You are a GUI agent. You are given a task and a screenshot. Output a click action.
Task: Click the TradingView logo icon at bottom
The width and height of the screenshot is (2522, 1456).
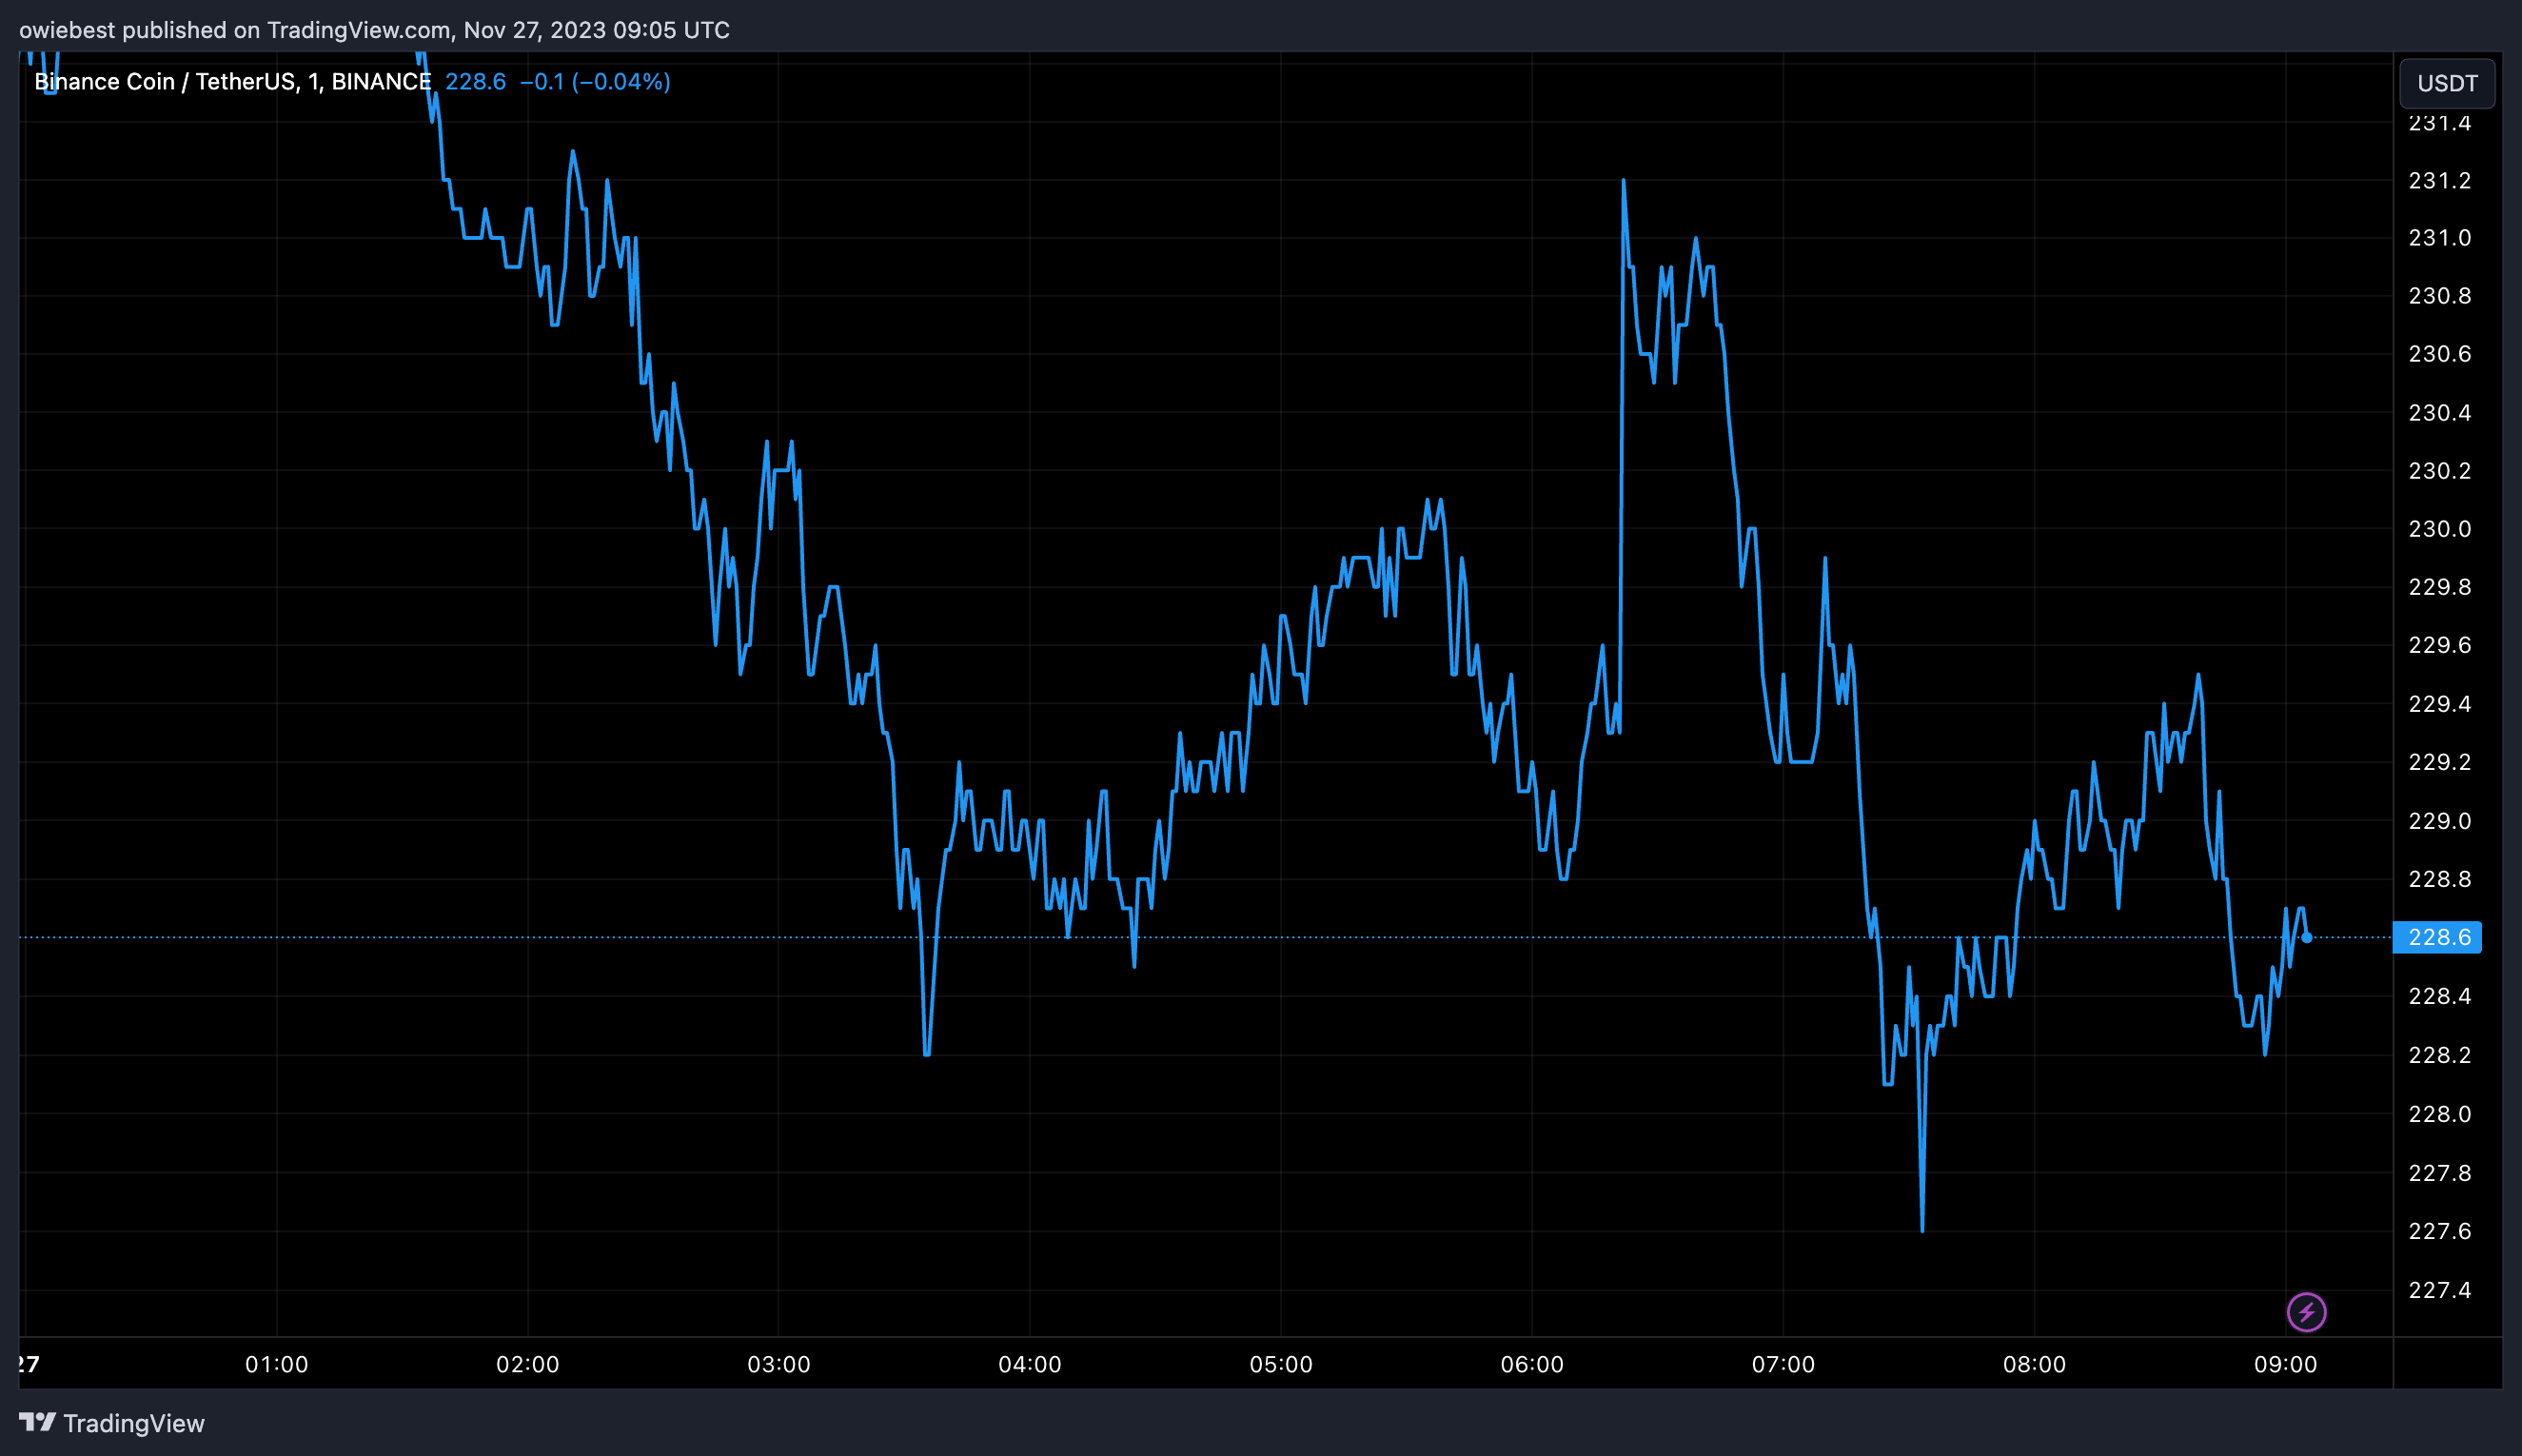(x=37, y=1422)
